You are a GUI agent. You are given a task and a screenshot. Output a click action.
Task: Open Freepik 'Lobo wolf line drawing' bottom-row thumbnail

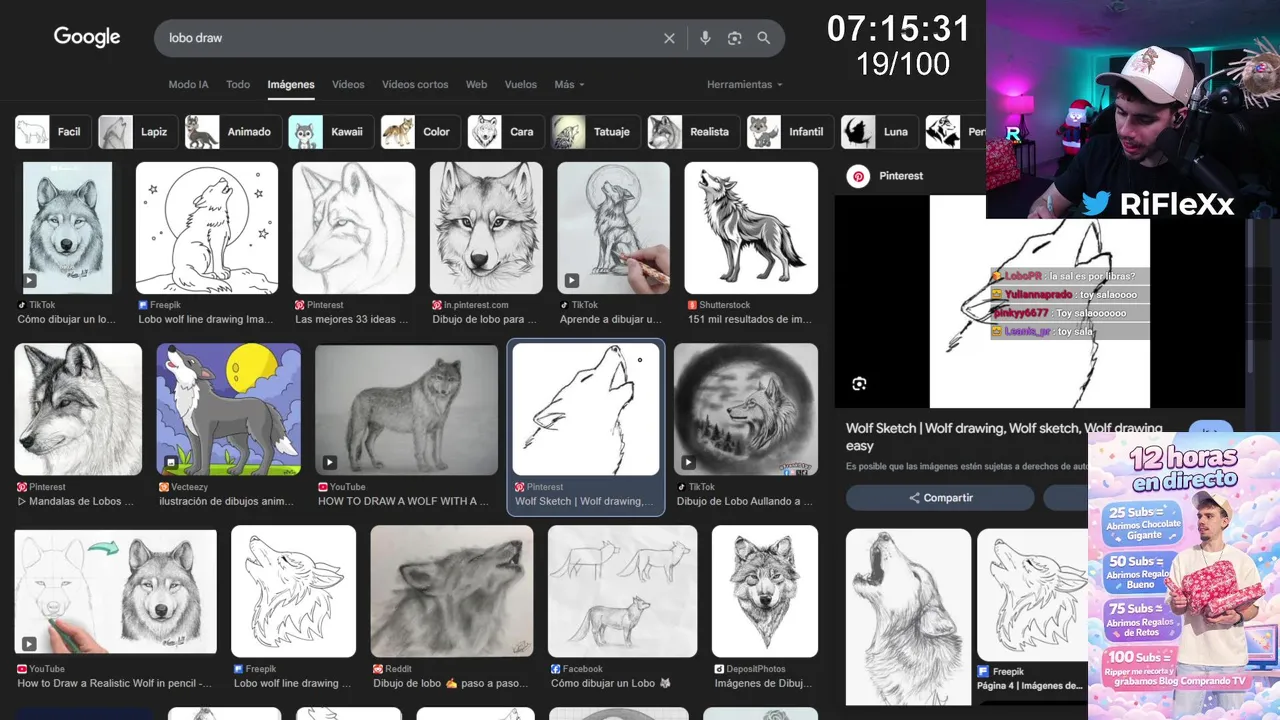tap(294, 591)
